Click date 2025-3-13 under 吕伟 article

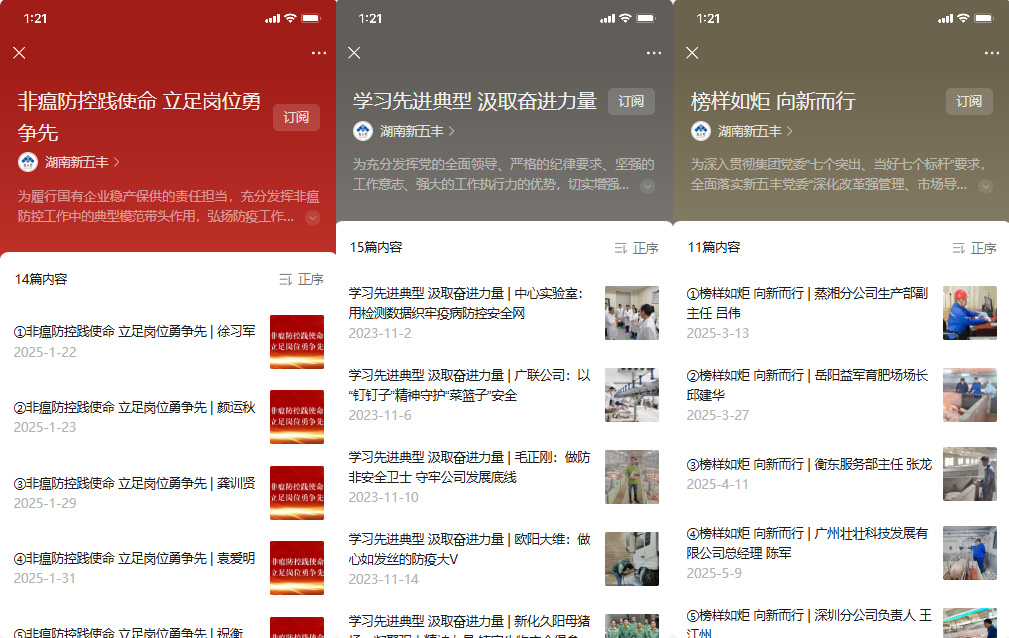click(717, 333)
